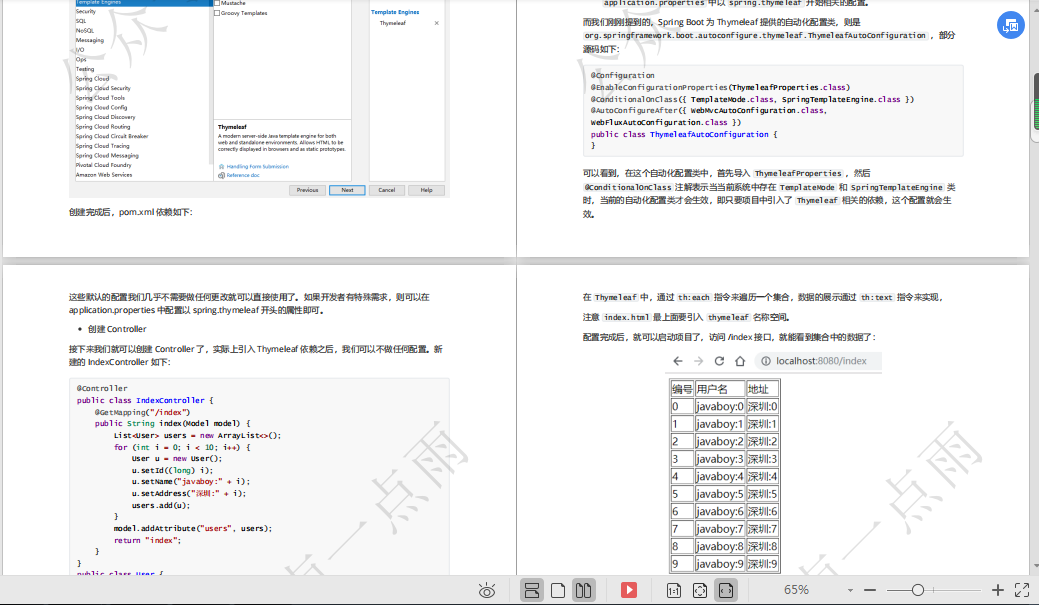Enter full screen mode
This screenshot has width=1039, height=605.
(x=1022, y=590)
